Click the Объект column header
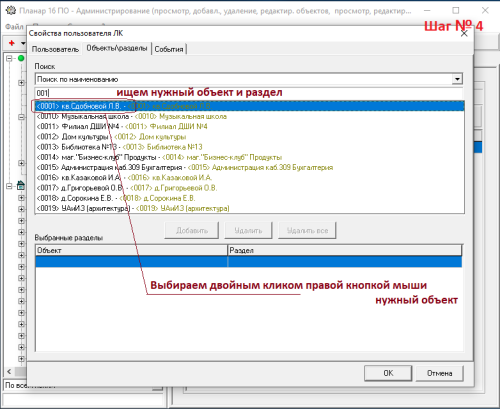500x409 pixels. tap(131, 250)
